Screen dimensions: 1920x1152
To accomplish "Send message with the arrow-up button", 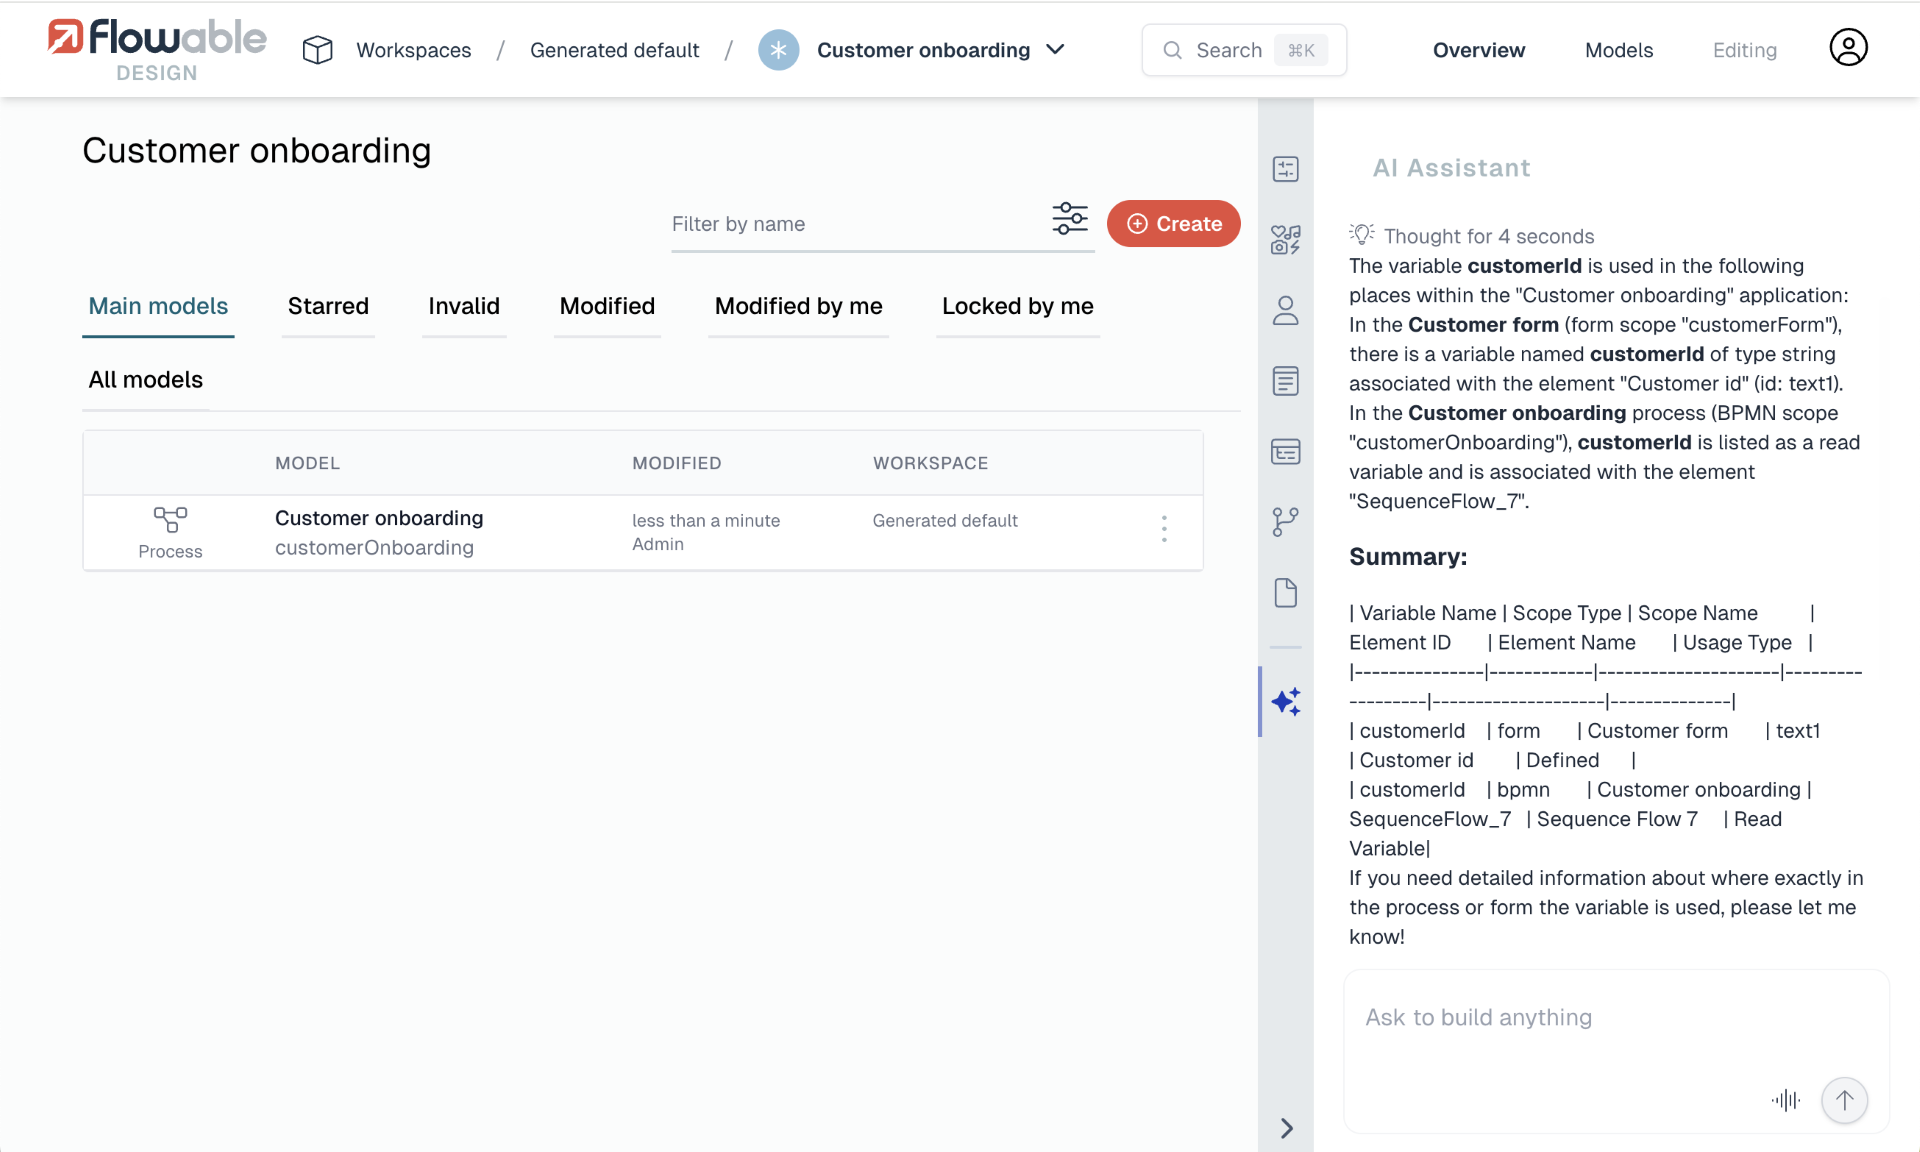I will pyautogui.click(x=1844, y=1100).
